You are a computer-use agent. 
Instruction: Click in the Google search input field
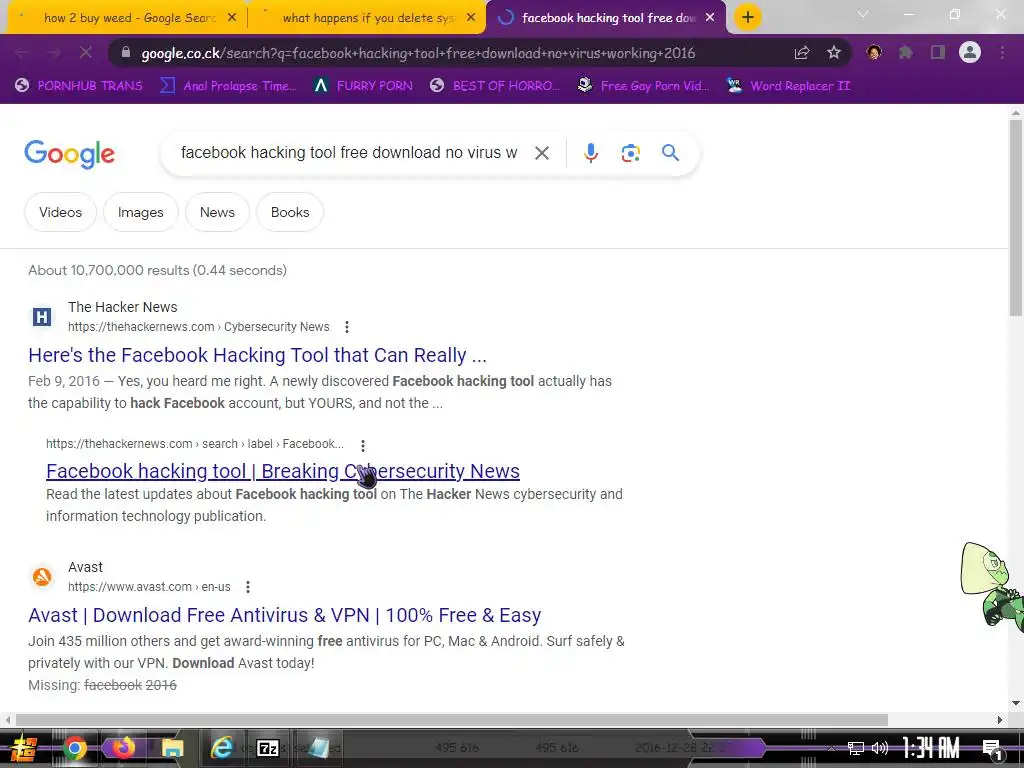pos(349,153)
